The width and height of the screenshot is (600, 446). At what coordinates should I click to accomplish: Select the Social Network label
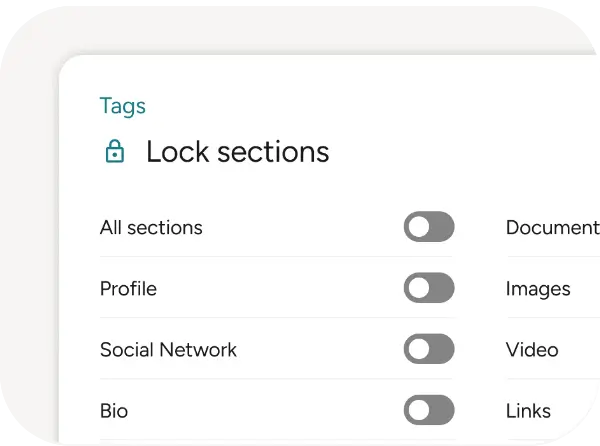168,350
